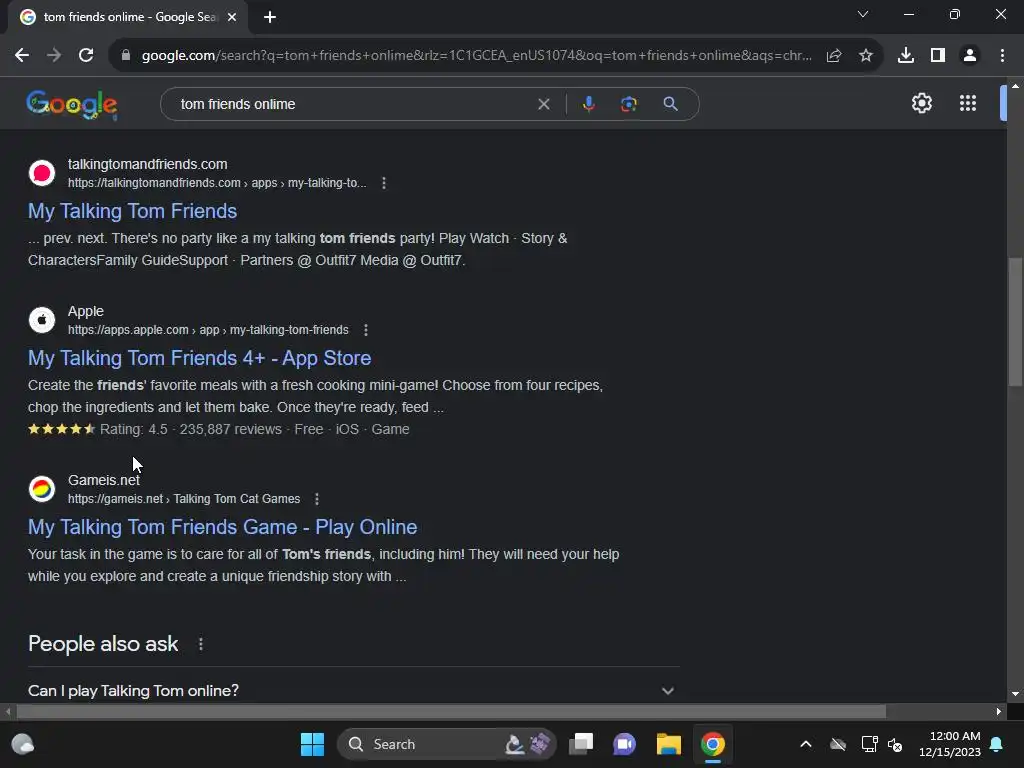Click the apps.apple.com URL breadcrumb
The image size is (1024, 768).
(208, 330)
